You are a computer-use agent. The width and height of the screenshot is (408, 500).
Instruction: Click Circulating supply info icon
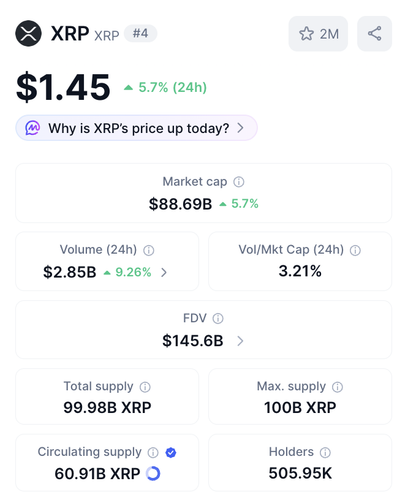click(x=153, y=453)
